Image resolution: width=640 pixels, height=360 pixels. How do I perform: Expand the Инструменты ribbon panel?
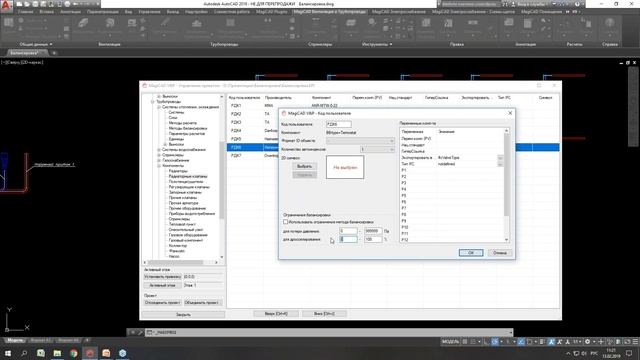(x=377, y=44)
